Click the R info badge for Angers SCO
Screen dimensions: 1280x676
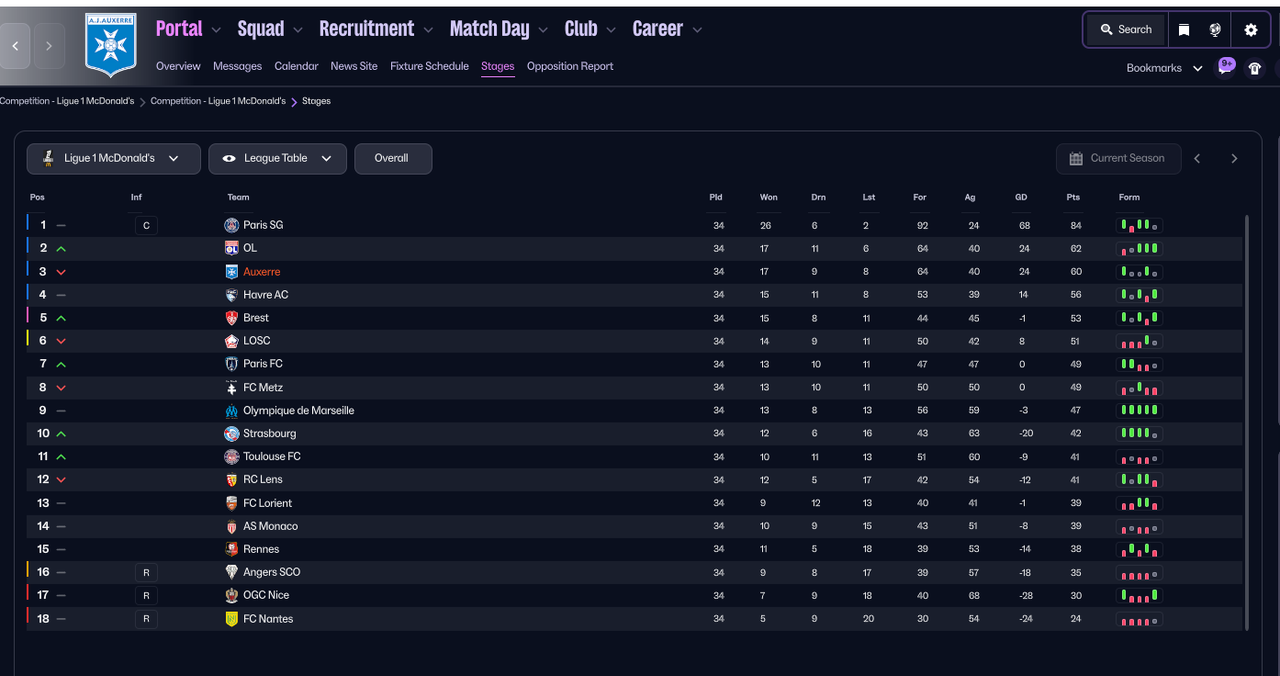click(x=146, y=572)
